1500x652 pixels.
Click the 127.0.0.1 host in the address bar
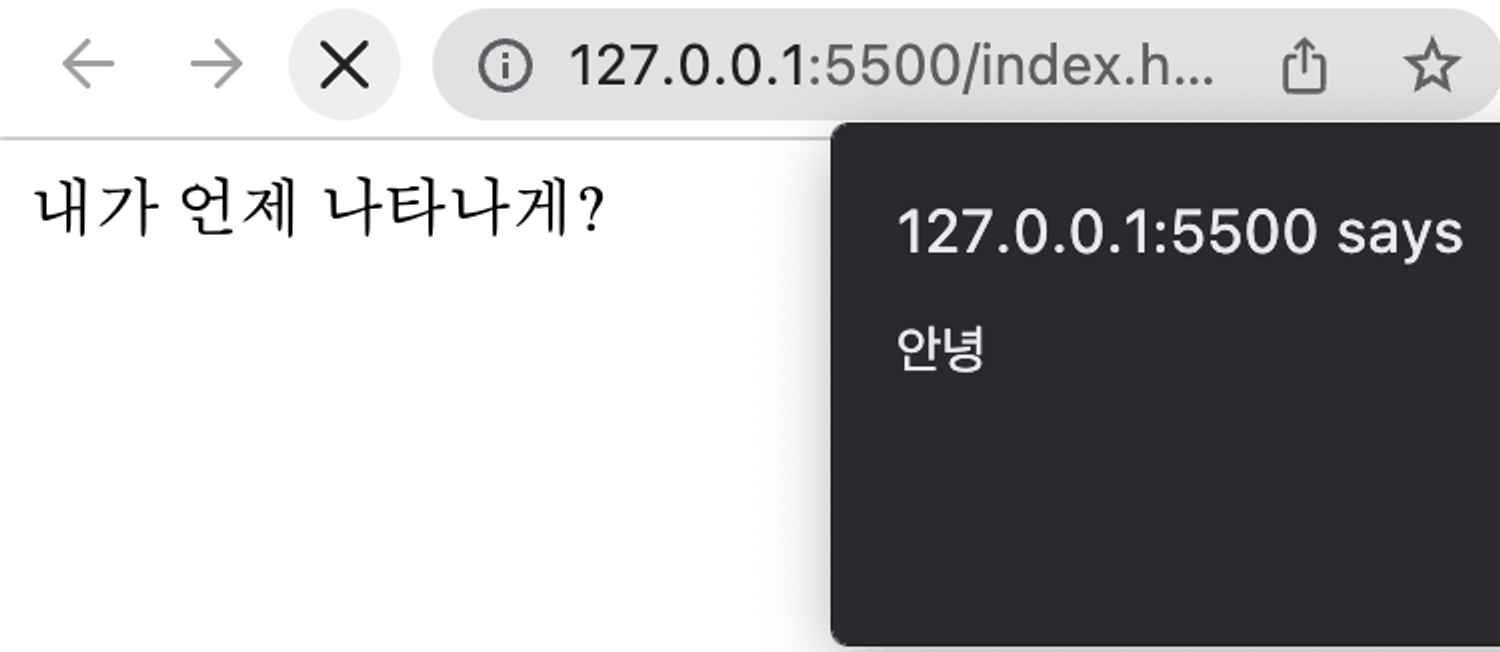(x=685, y=66)
